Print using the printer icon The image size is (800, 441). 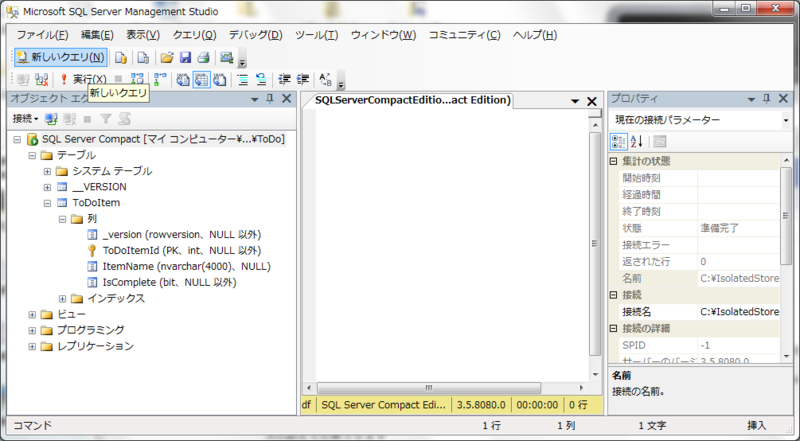click(x=203, y=58)
